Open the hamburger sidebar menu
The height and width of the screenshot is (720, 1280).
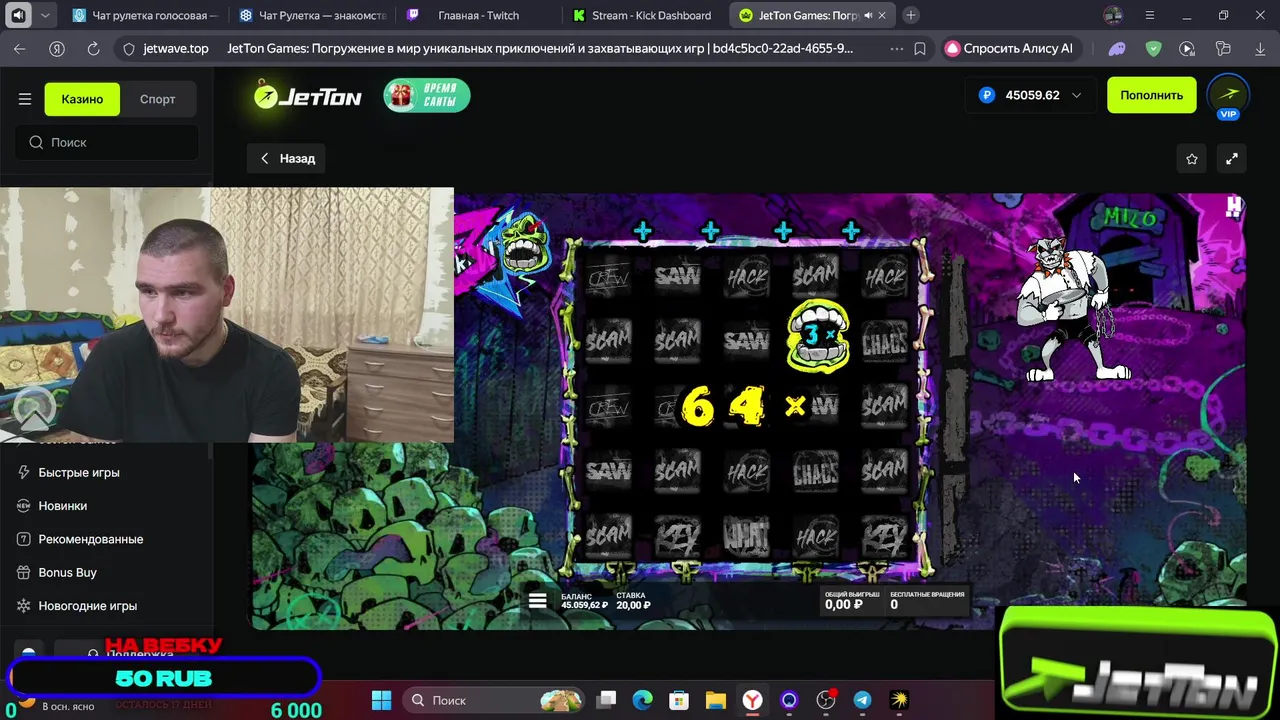(x=25, y=99)
